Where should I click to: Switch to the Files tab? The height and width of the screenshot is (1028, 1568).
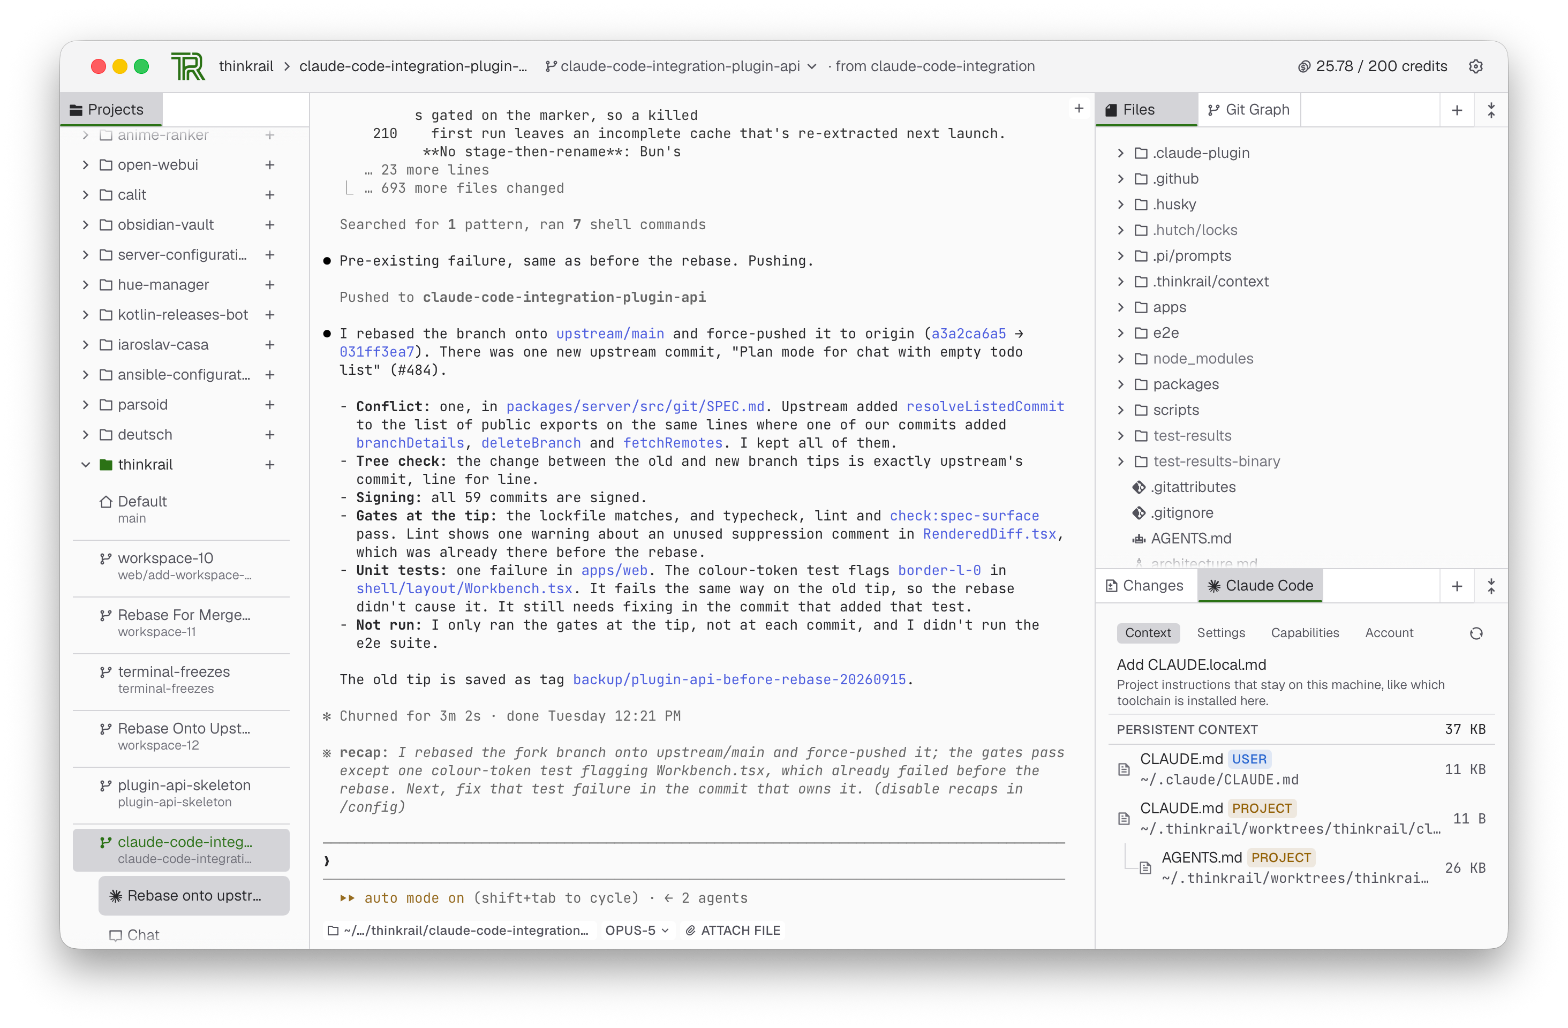pyautogui.click(x=1147, y=110)
